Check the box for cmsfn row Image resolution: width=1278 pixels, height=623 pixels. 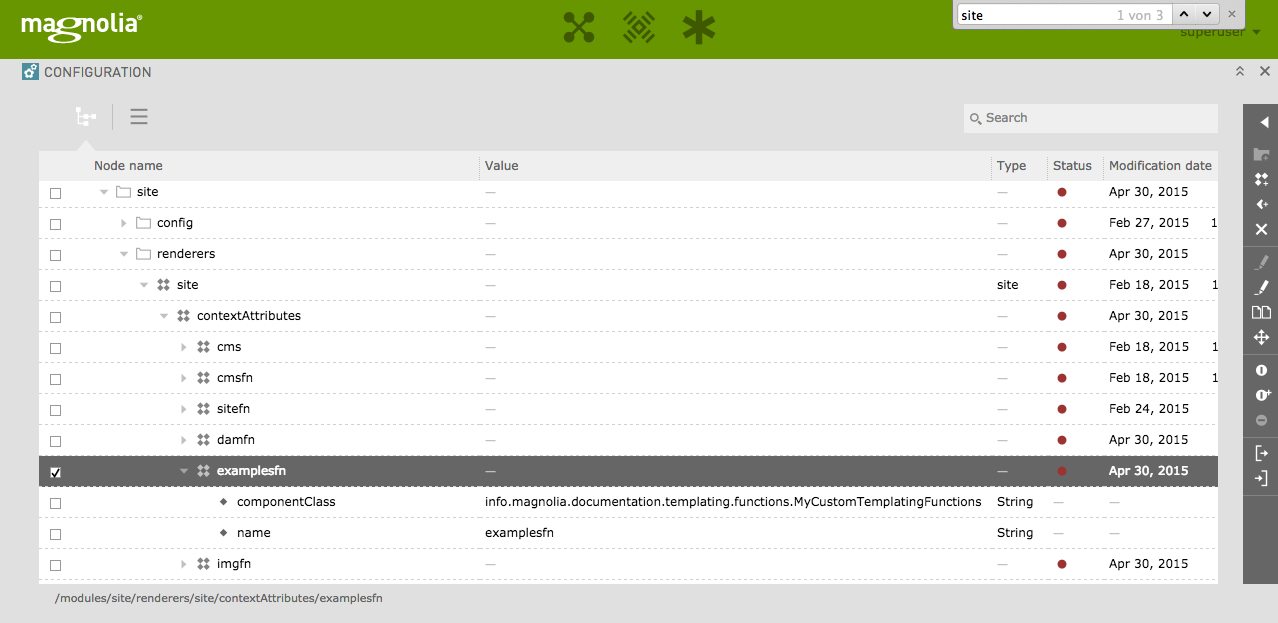click(55, 379)
